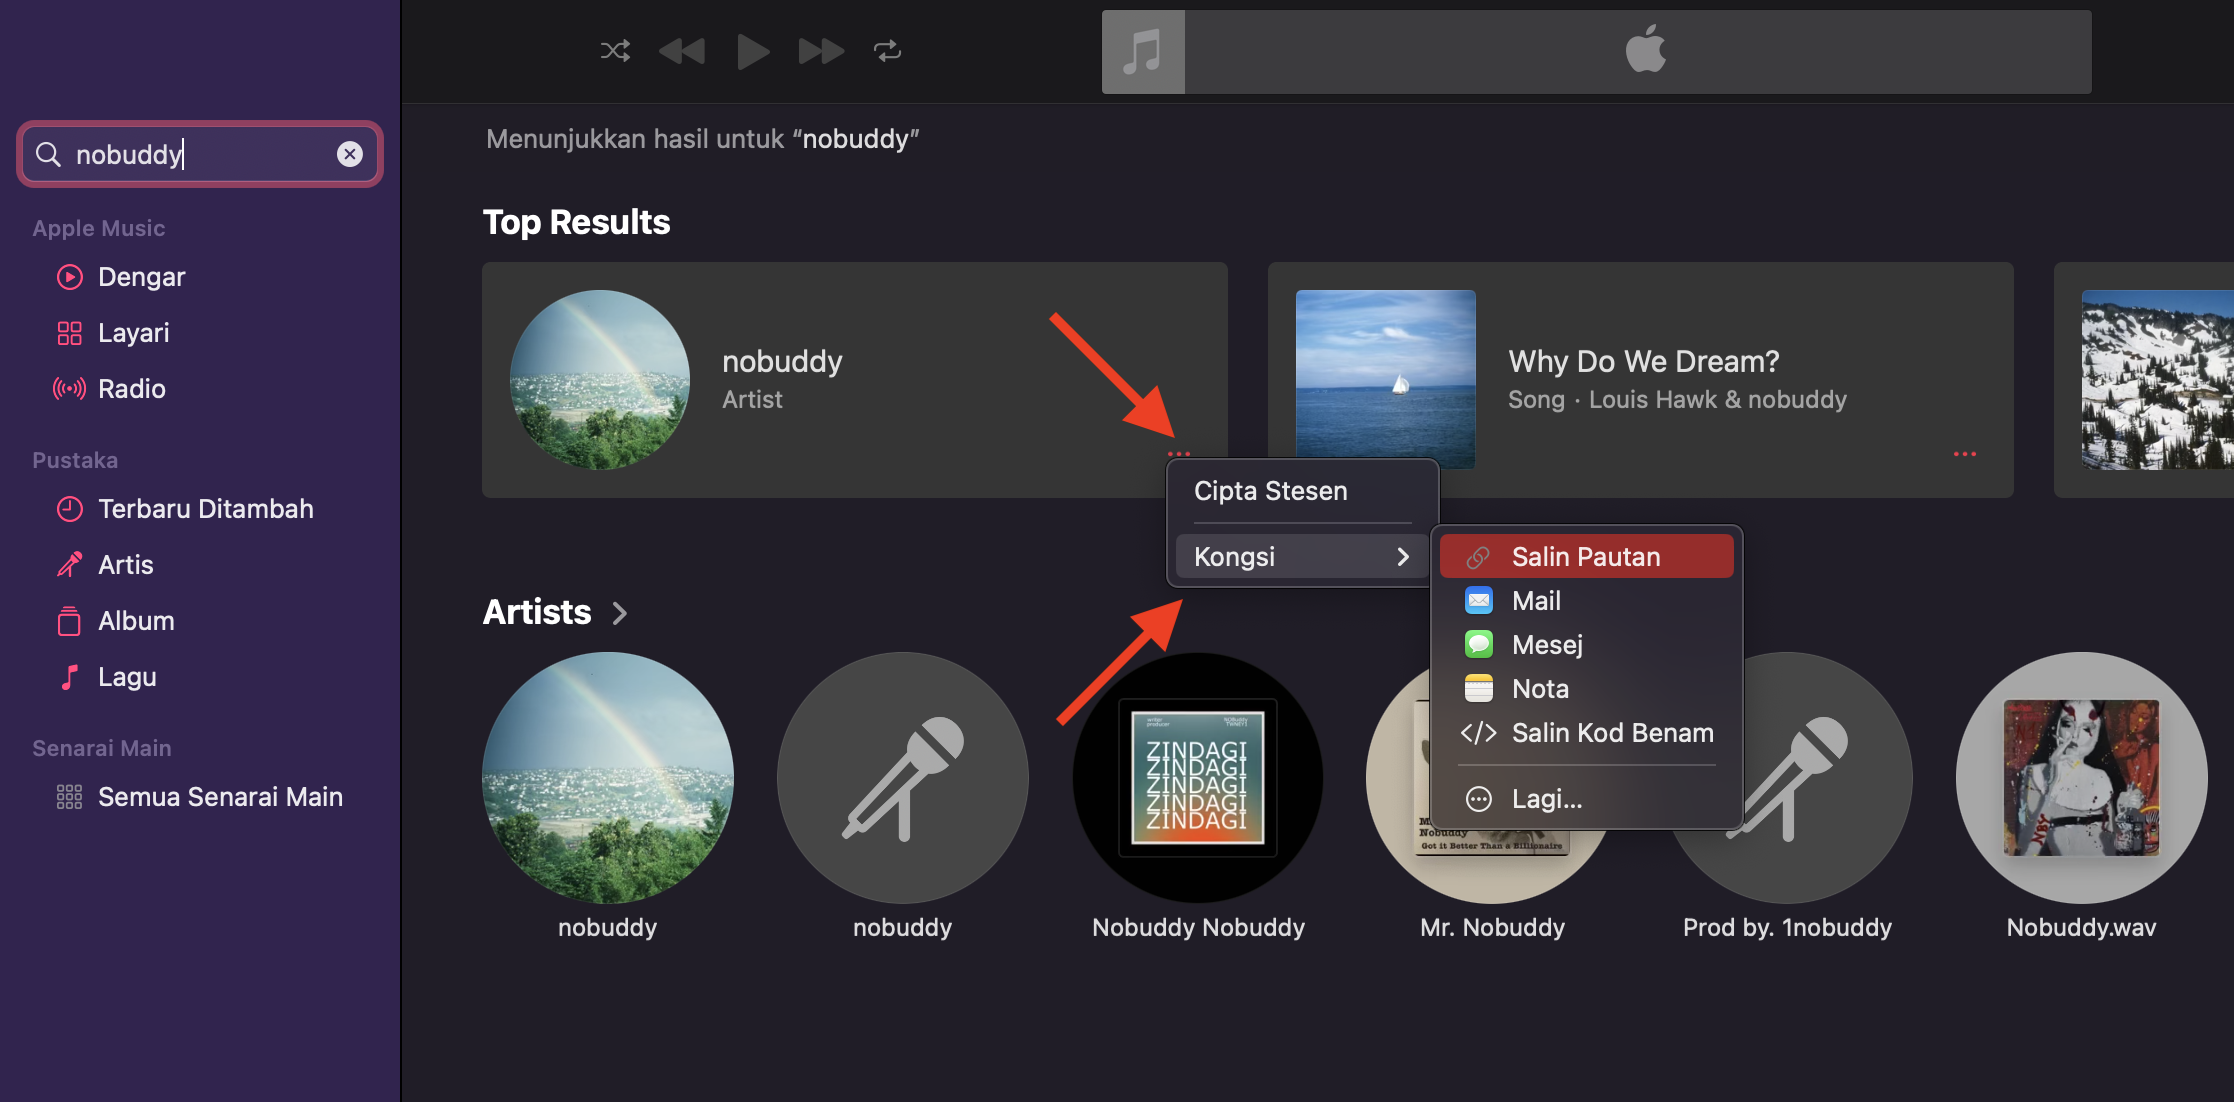2234x1102 pixels.
Task: Toggle shuffle playback
Action: [615, 51]
